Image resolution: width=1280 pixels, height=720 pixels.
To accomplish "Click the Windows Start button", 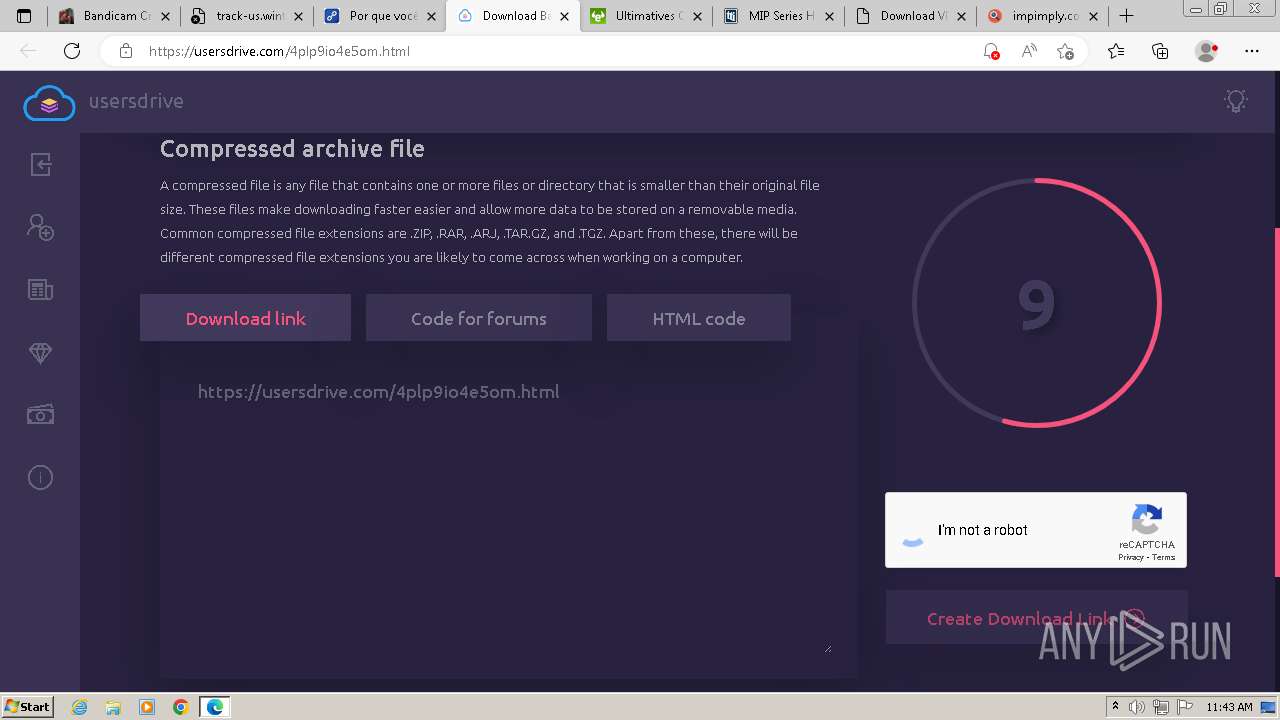I will point(28,707).
